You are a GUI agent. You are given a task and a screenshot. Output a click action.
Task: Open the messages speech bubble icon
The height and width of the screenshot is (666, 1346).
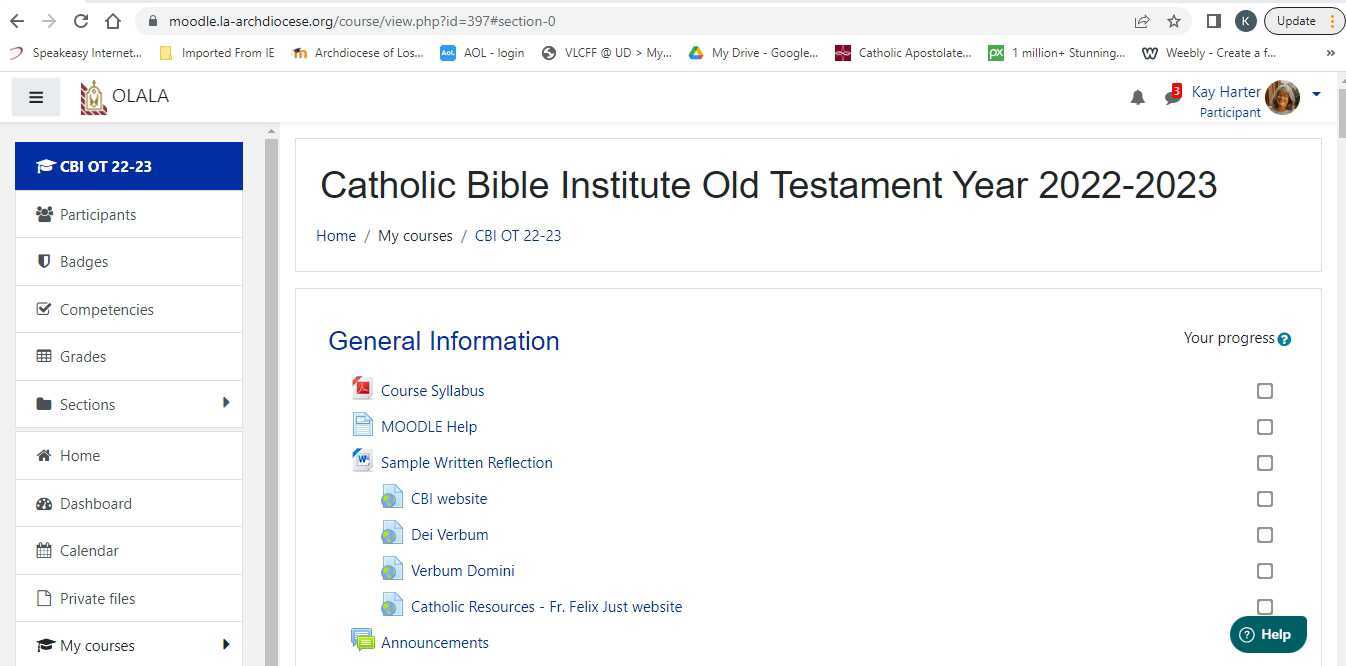[1172, 97]
